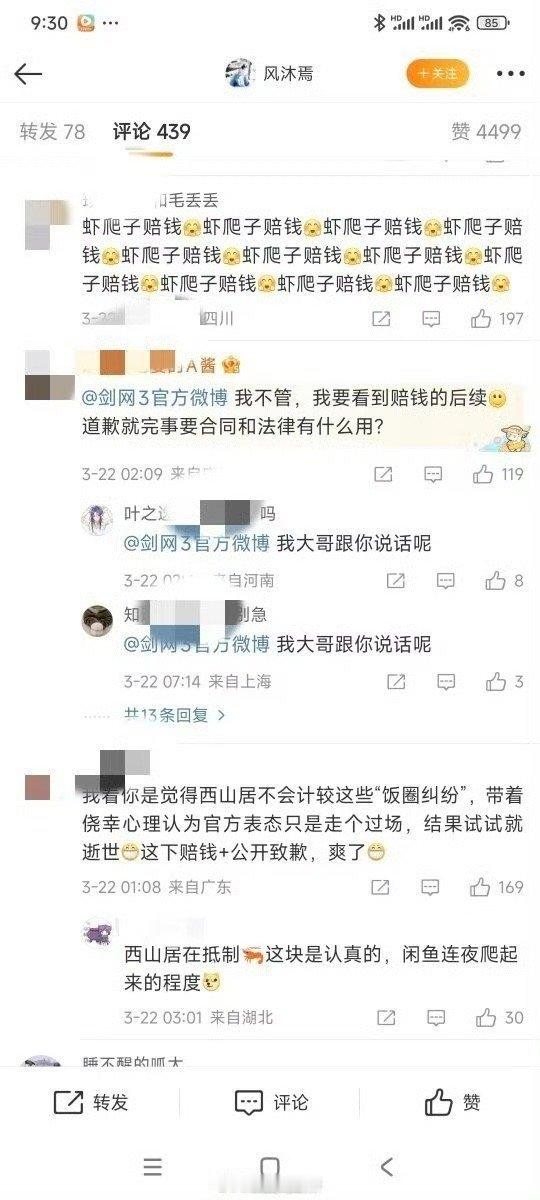Reply to the 3-22 01:08 Guangdong comment

[431, 886]
